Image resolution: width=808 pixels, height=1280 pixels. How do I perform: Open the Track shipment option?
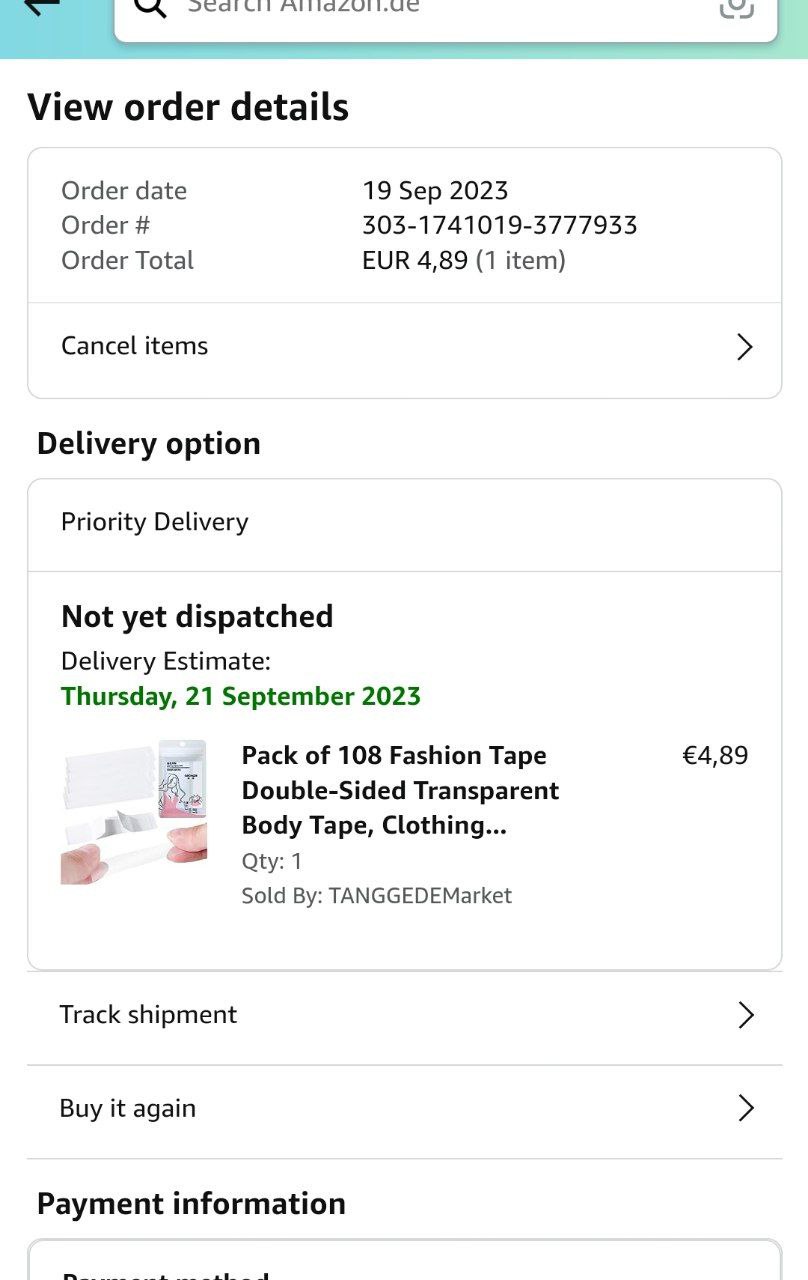point(148,1014)
